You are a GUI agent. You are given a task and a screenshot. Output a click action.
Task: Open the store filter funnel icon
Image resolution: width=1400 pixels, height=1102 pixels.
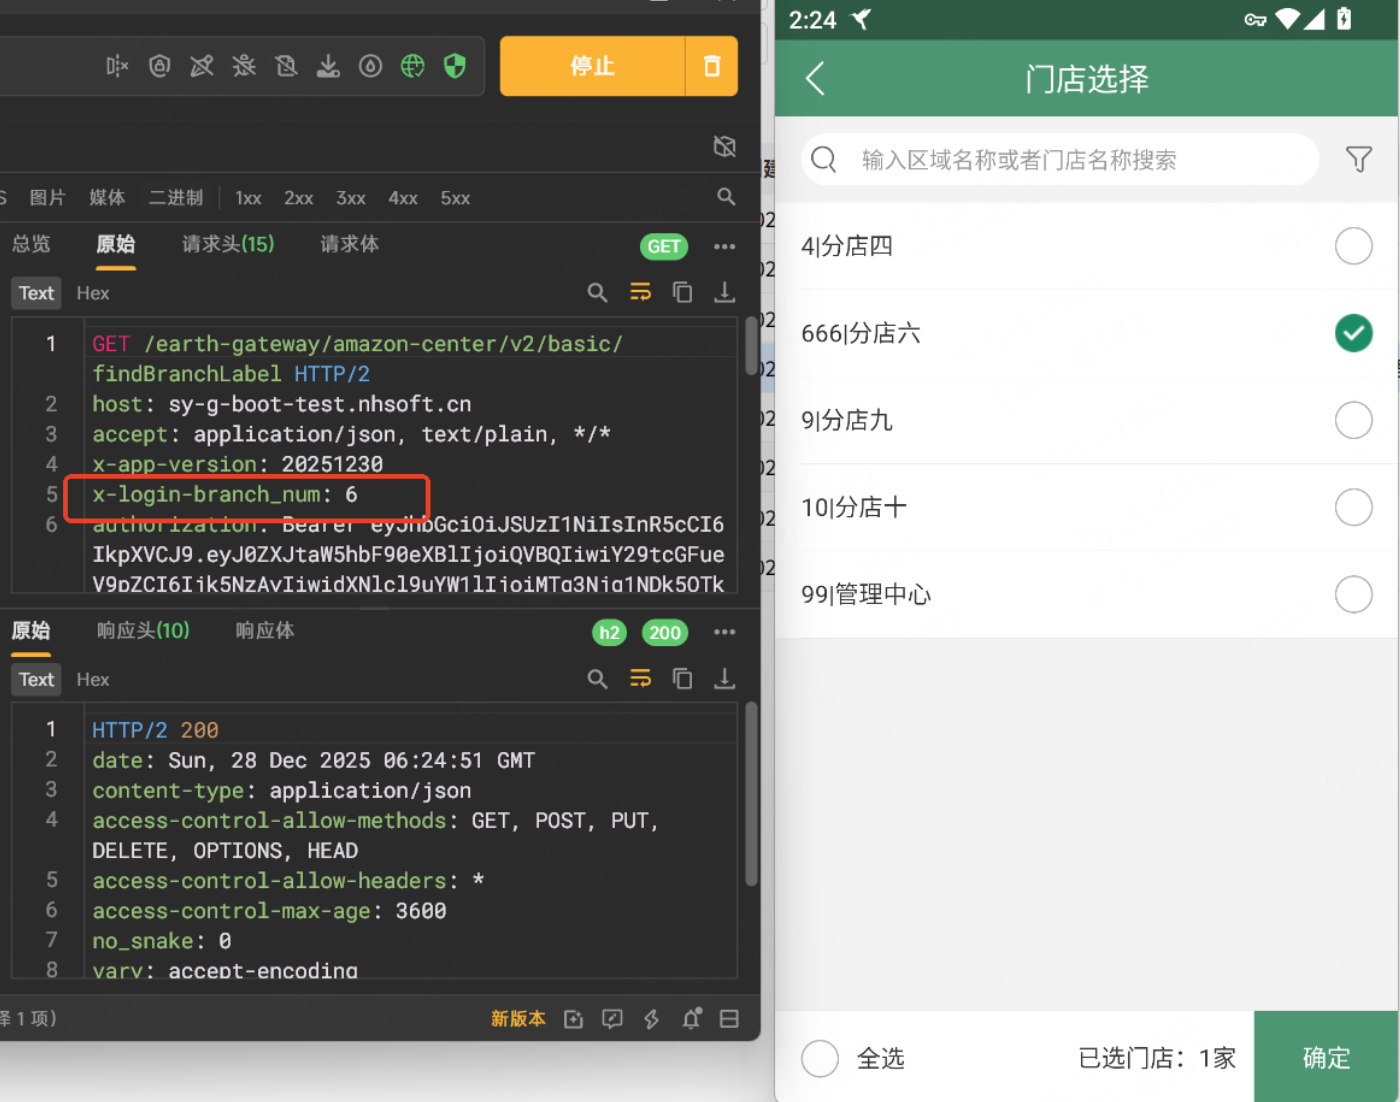point(1358,159)
